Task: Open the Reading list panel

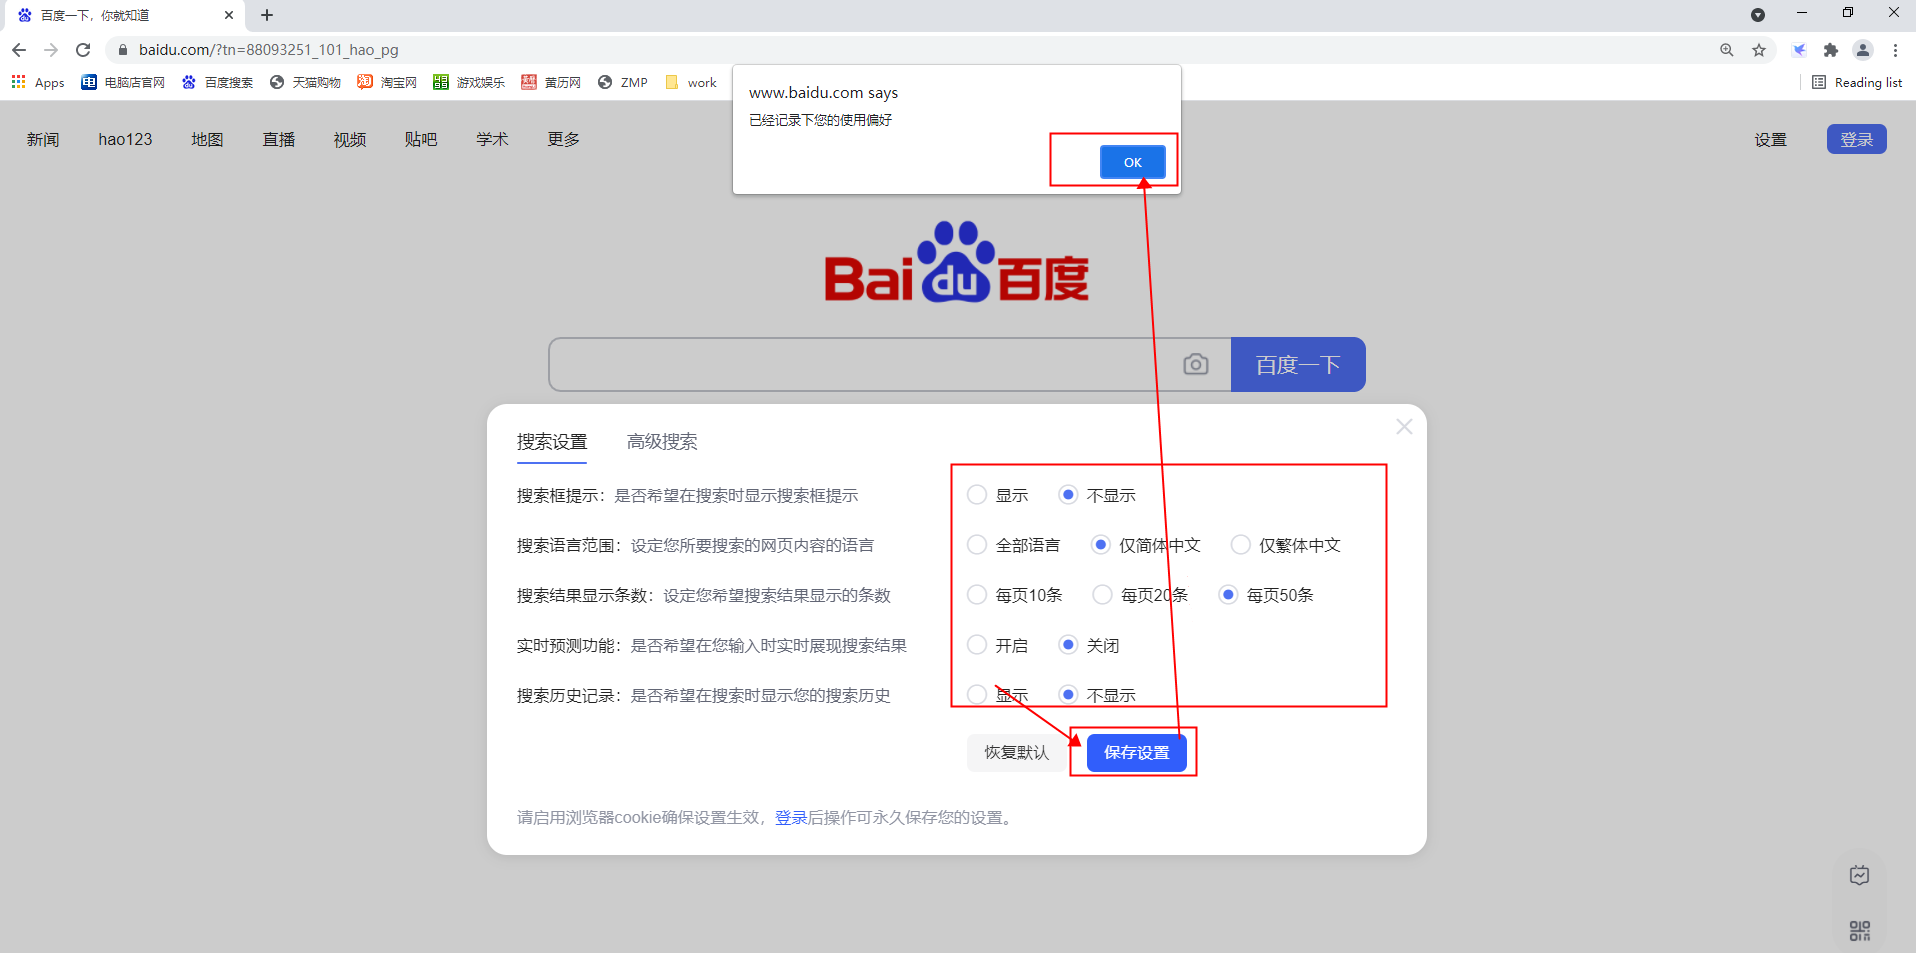Action: (1857, 82)
